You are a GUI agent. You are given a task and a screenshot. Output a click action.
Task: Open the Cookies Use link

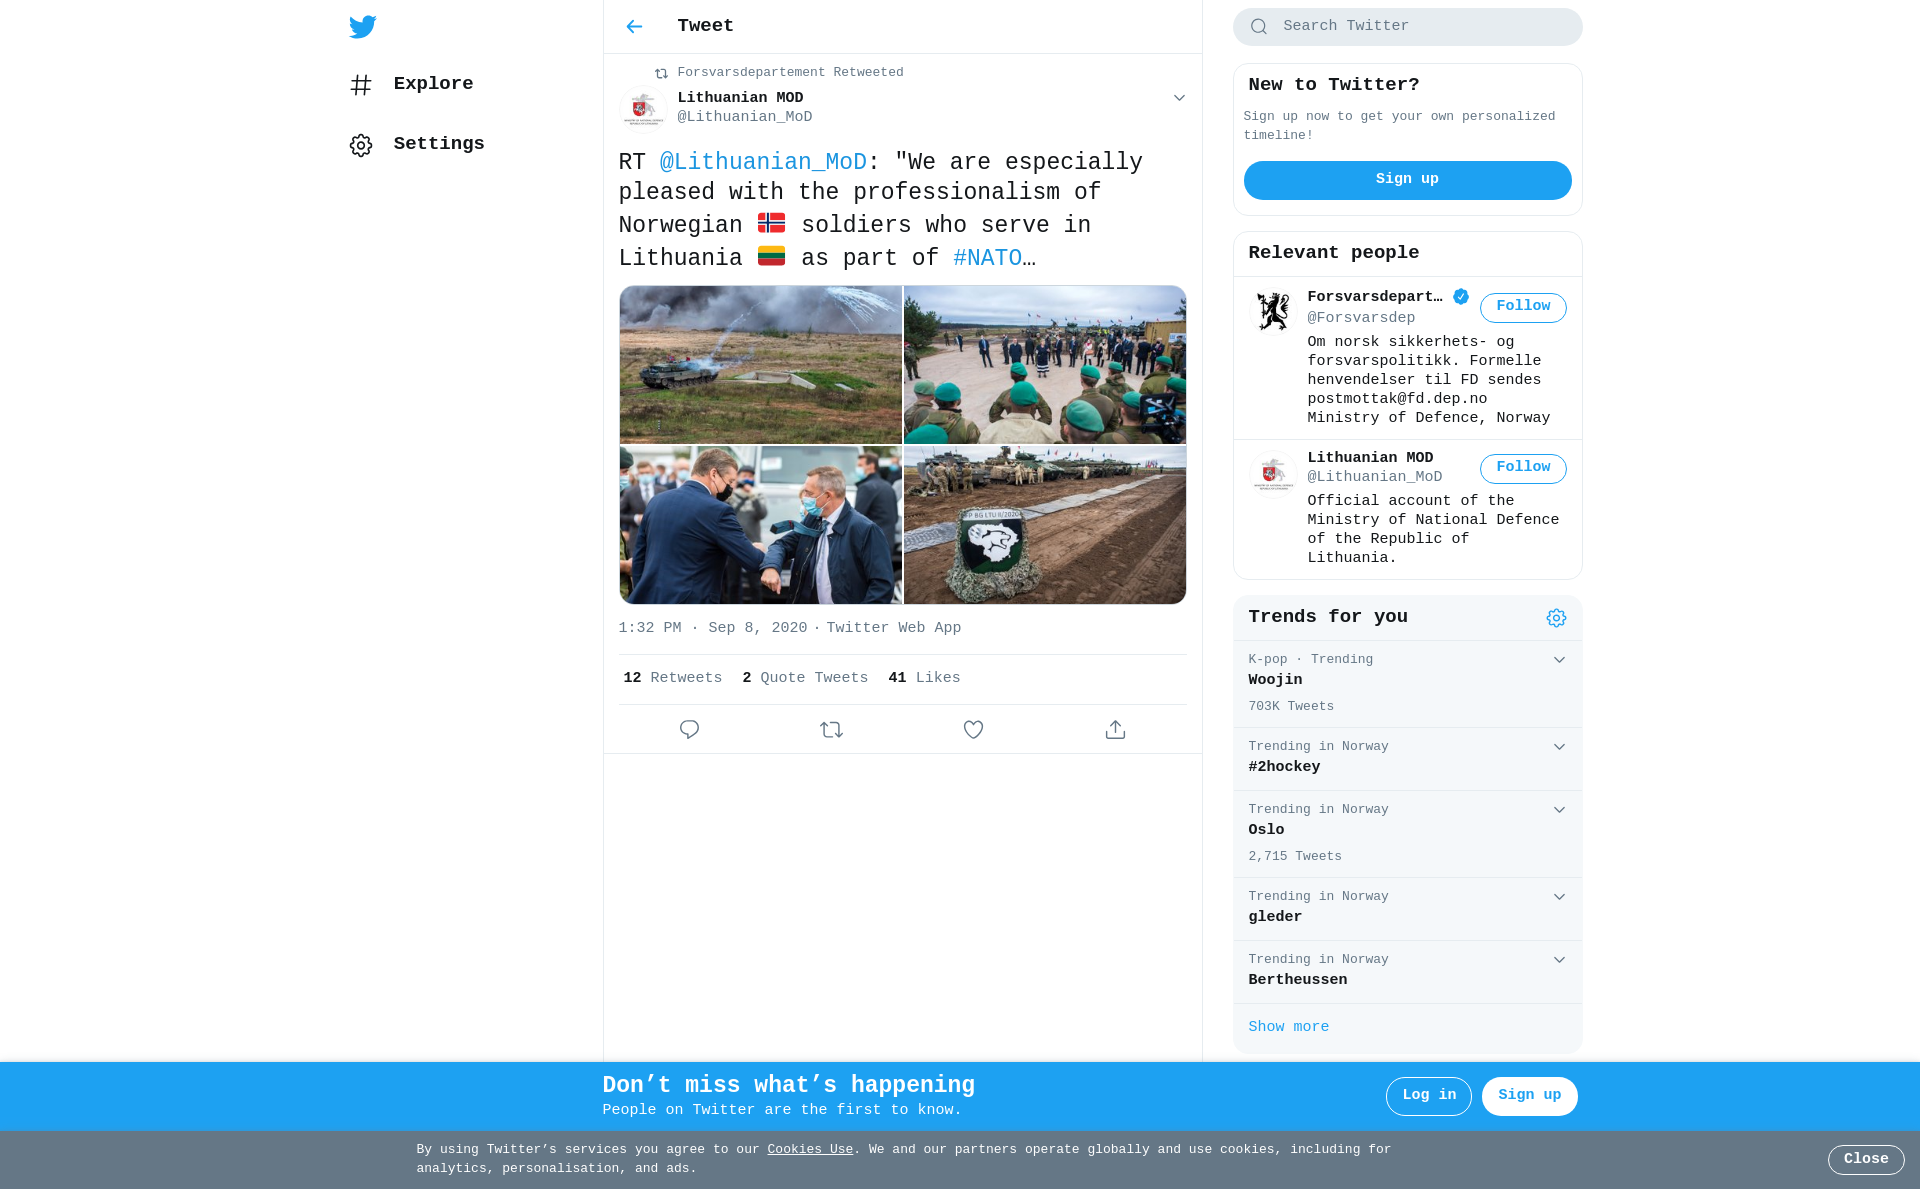click(x=810, y=1150)
